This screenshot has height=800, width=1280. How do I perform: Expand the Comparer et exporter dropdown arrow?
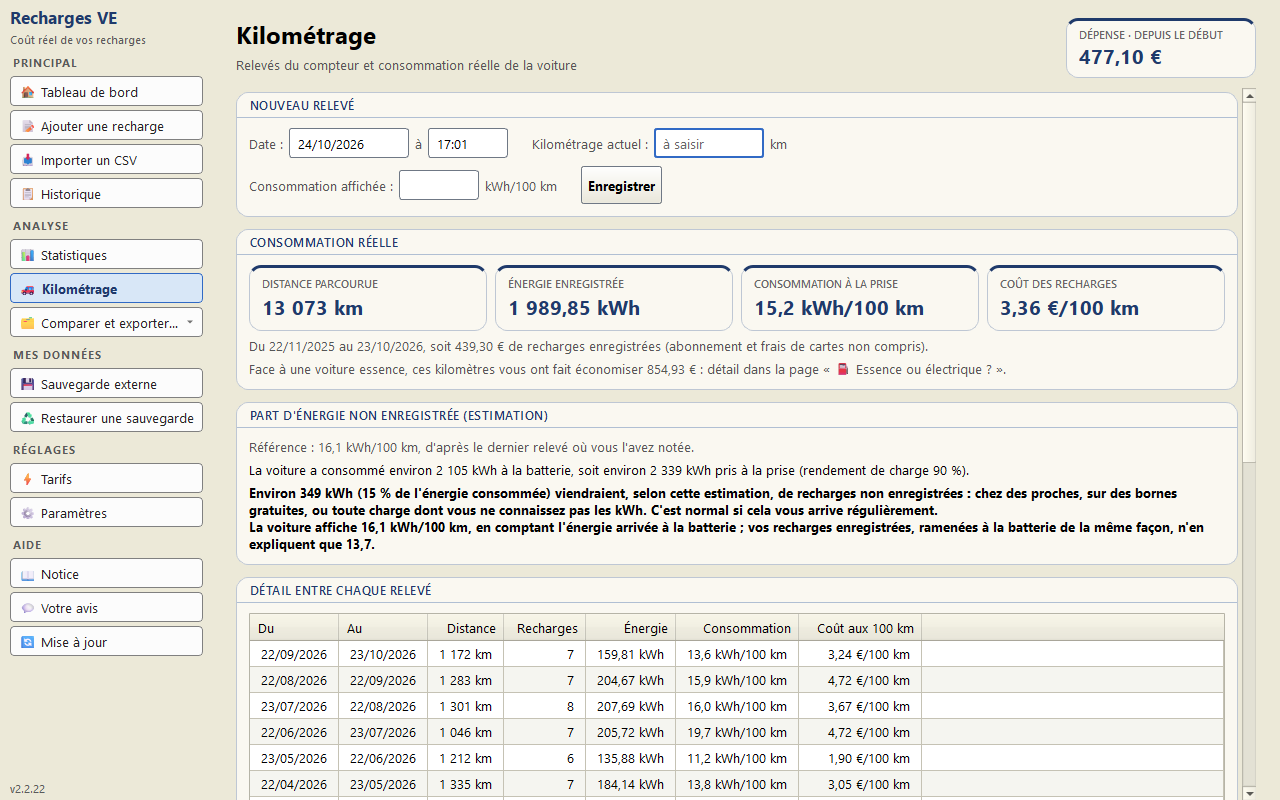190,323
